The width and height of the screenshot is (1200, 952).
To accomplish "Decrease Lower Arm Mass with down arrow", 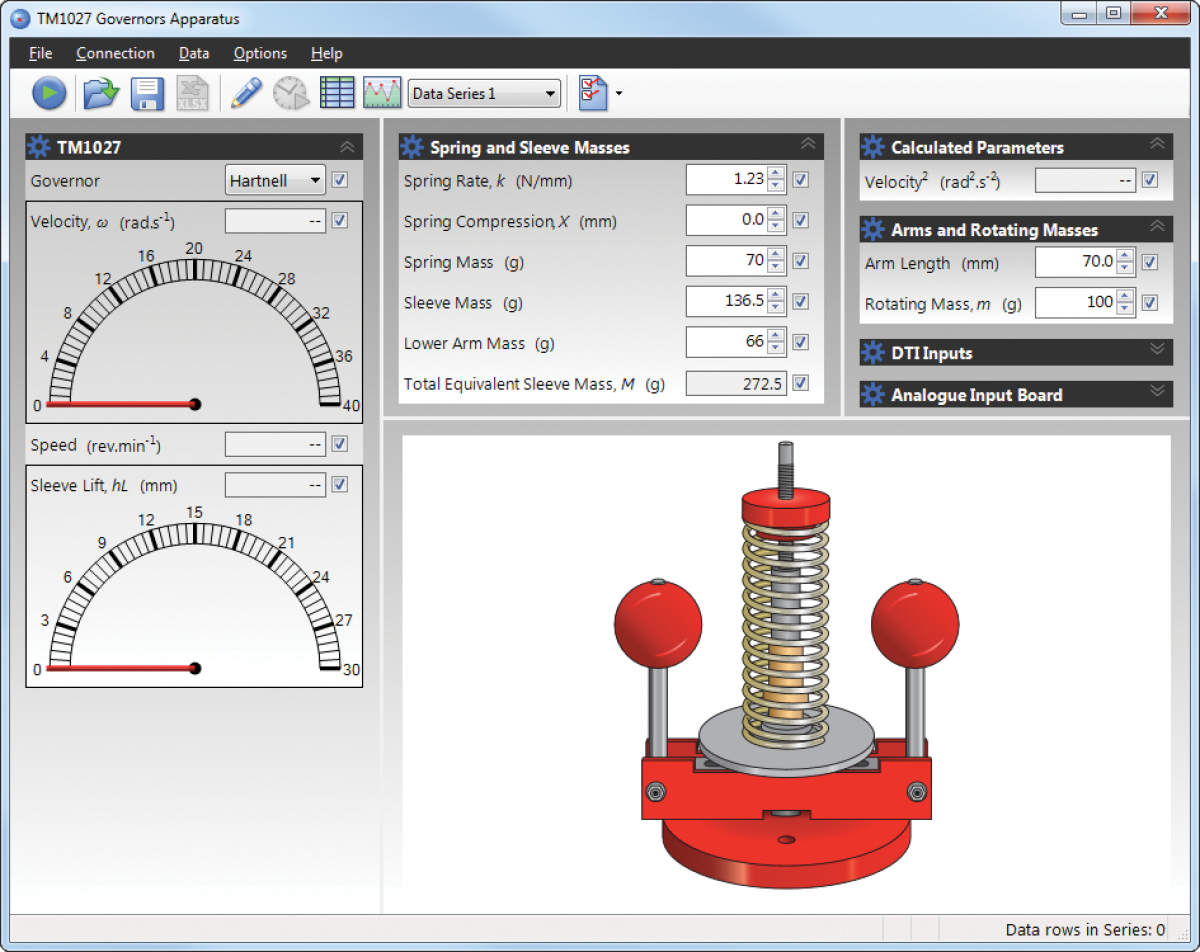I will tap(776, 349).
